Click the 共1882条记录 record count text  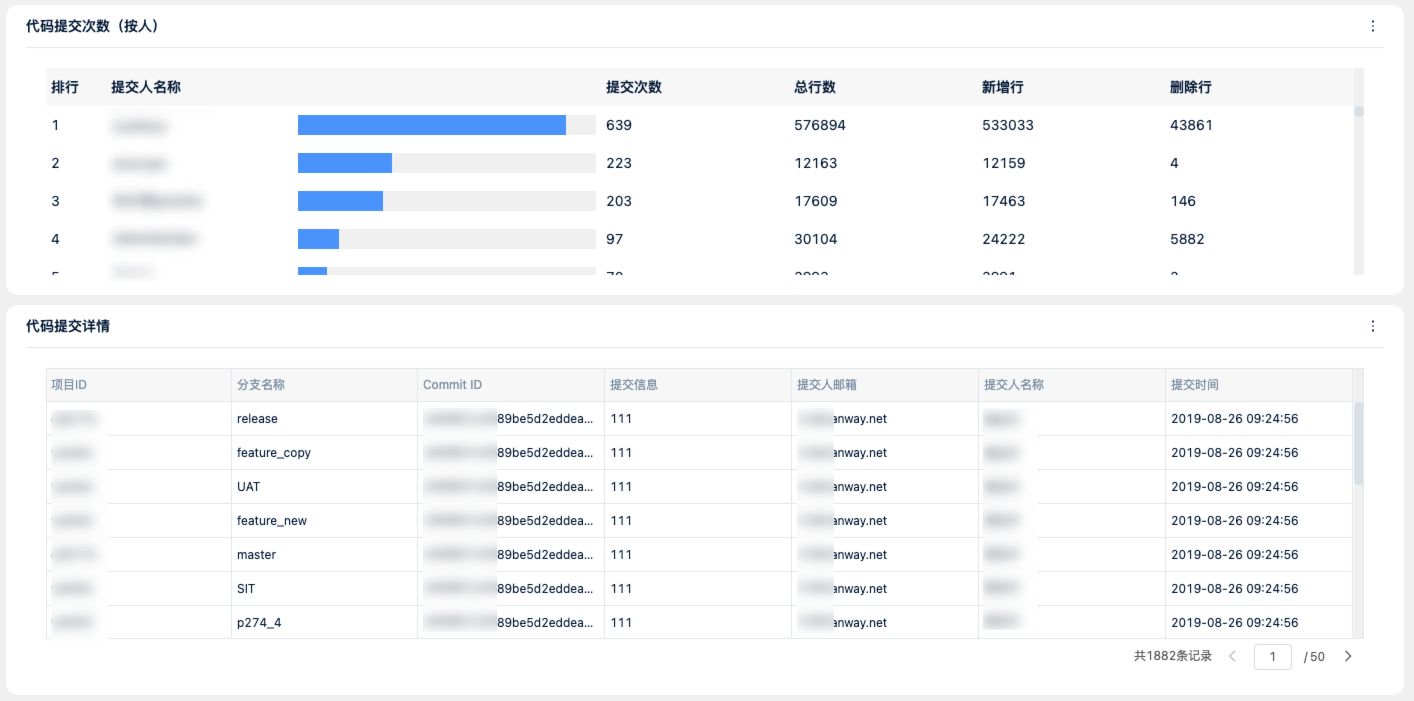1173,657
